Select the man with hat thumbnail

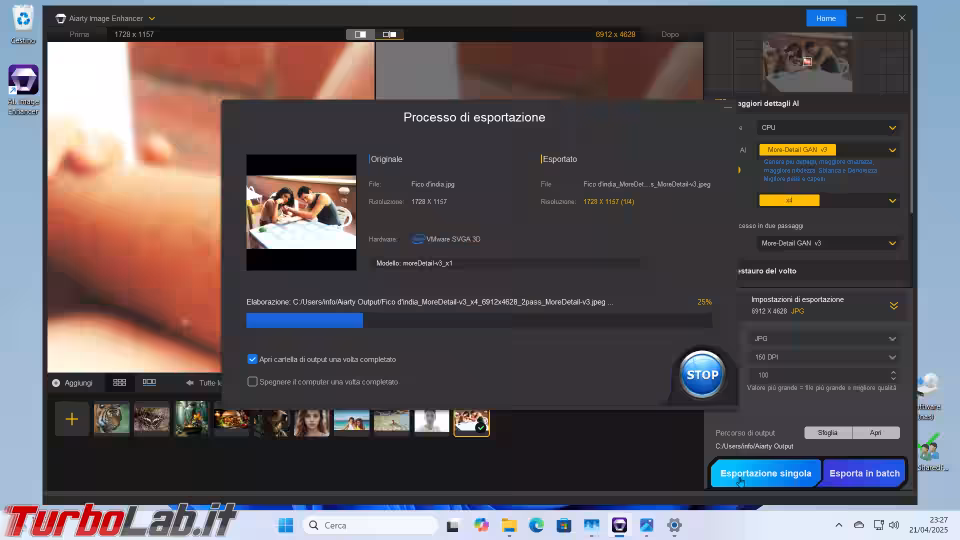pyautogui.click(x=272, y=422)
